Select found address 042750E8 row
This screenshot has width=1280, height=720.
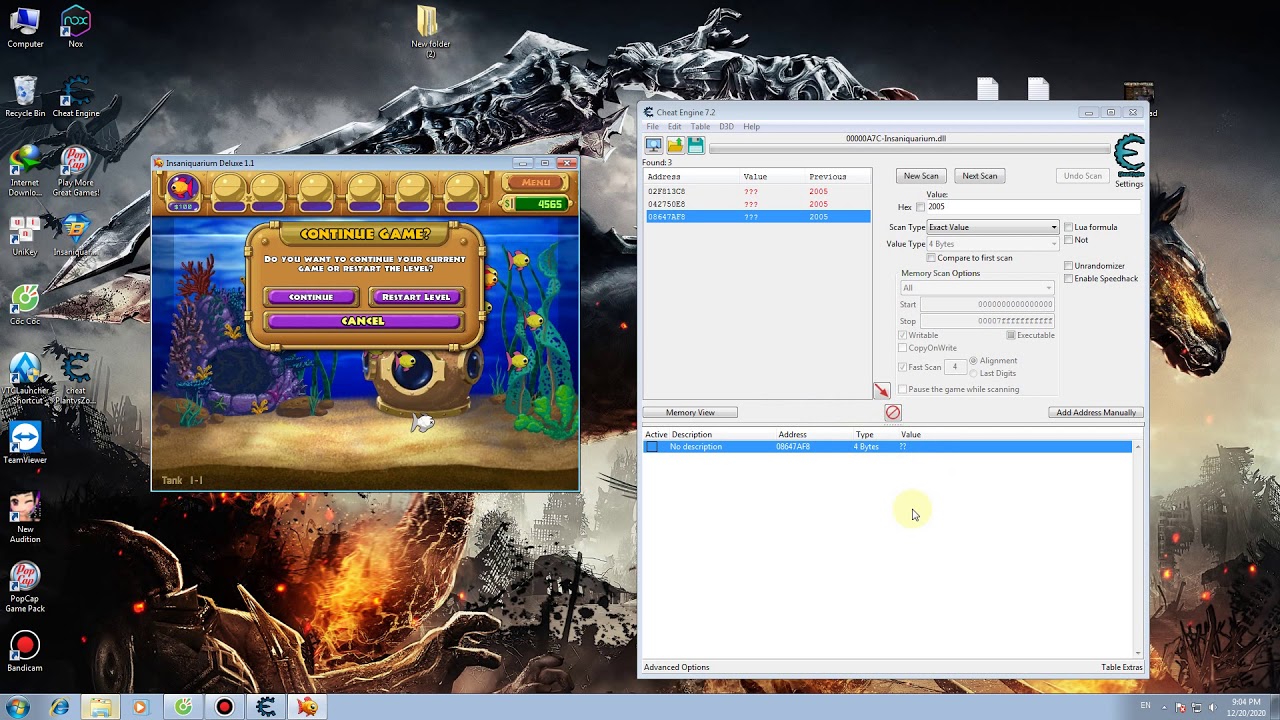pyautogui.click(x=758, y=204)
